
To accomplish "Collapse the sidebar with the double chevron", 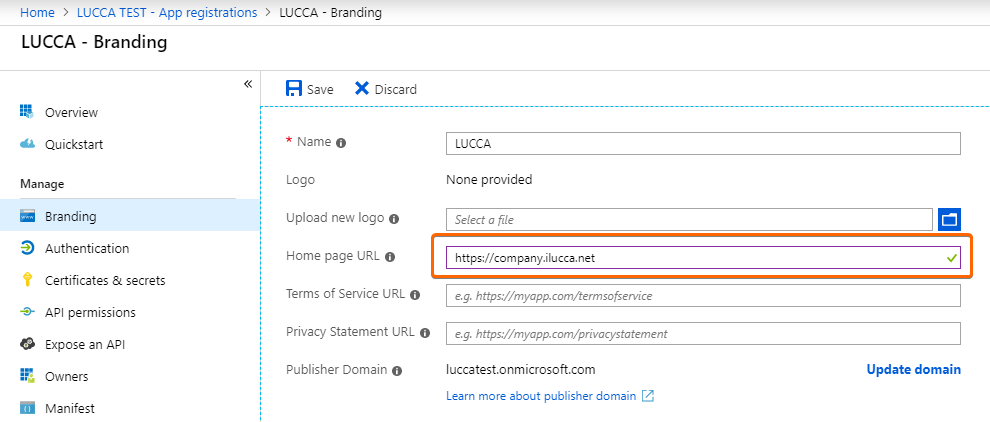I will (x=248, y=84).
